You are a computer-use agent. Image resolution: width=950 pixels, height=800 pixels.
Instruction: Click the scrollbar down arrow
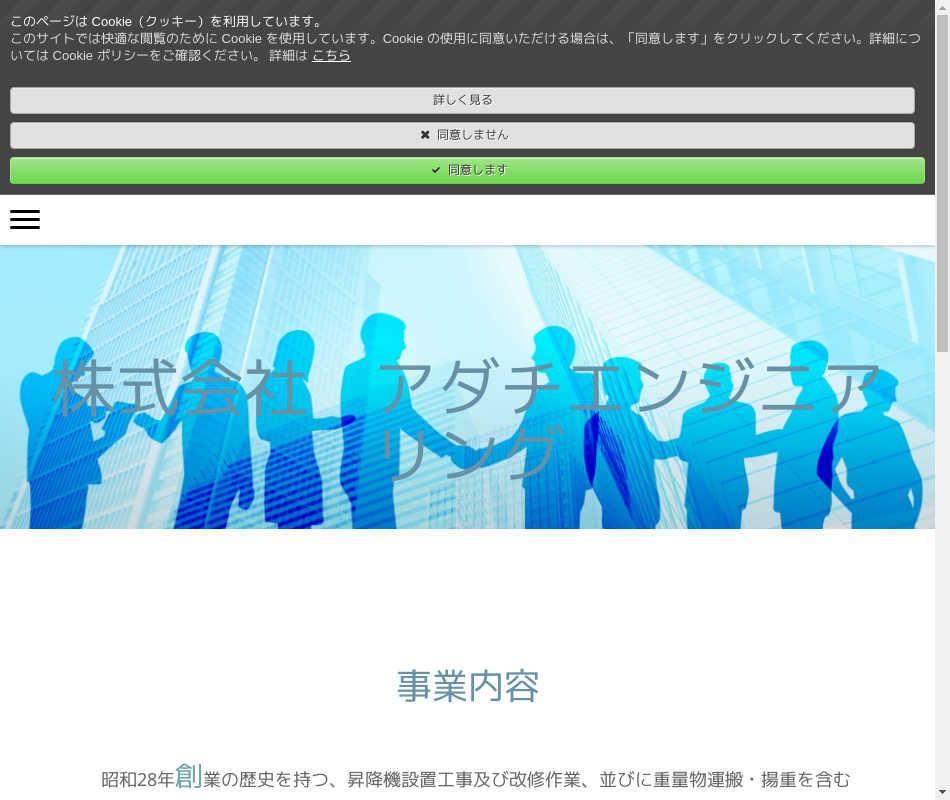point(942,793)
